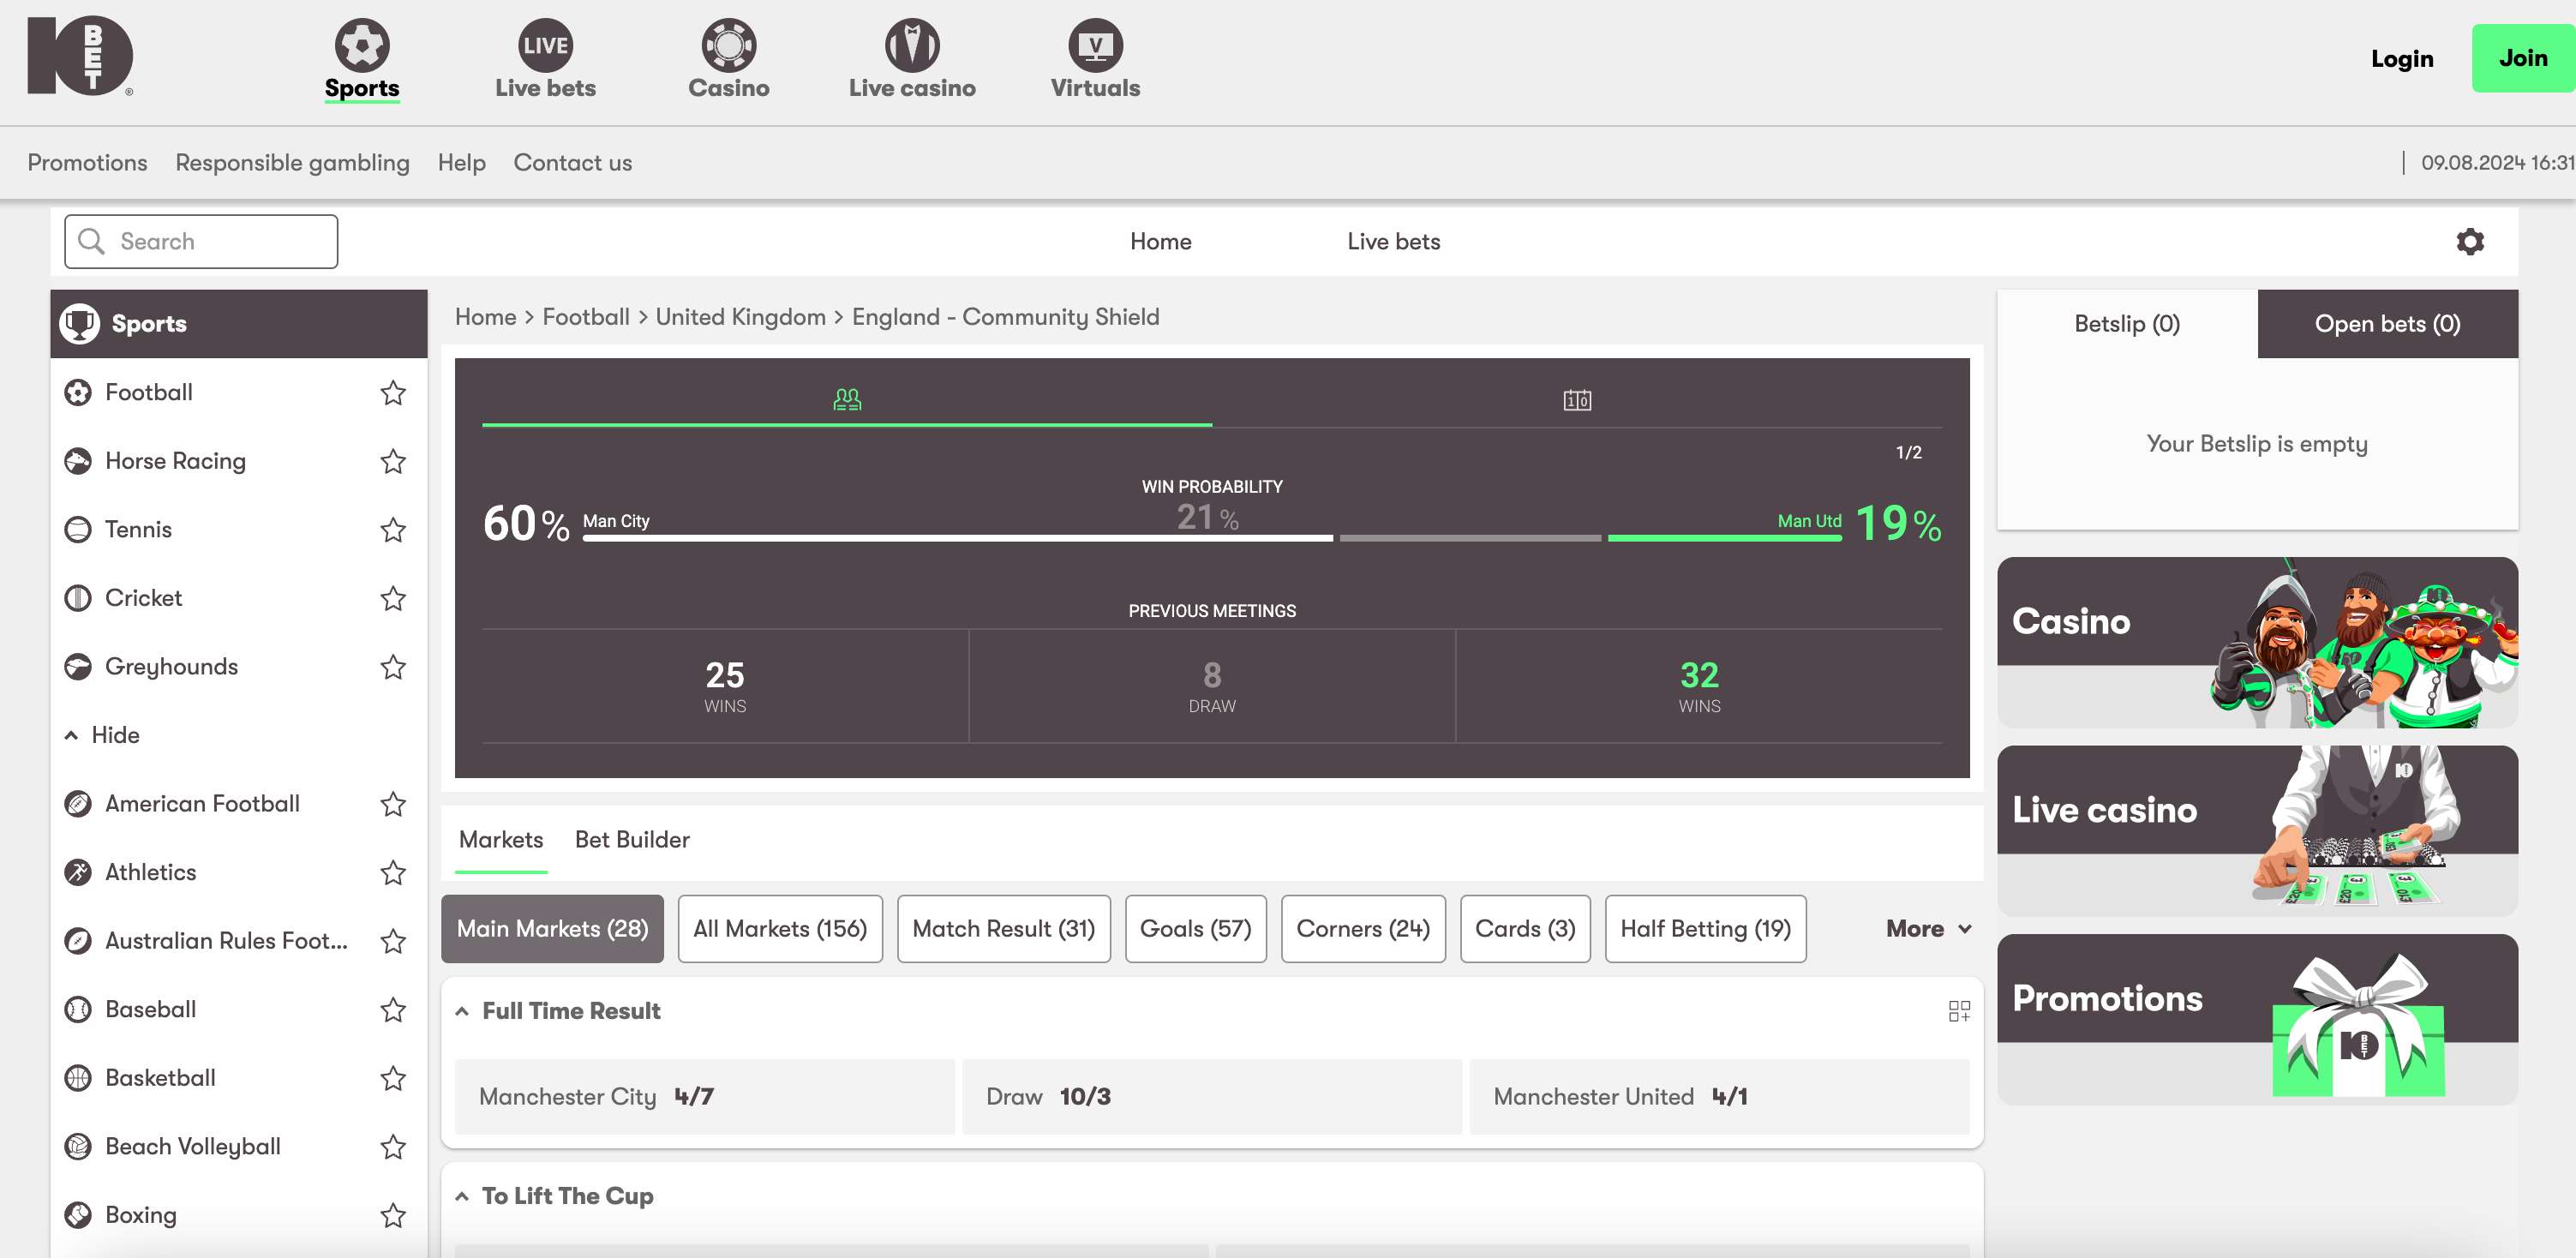Bet on Manchester United at 4/1
The image size is (2576, 1258).
(1720, 1097)
